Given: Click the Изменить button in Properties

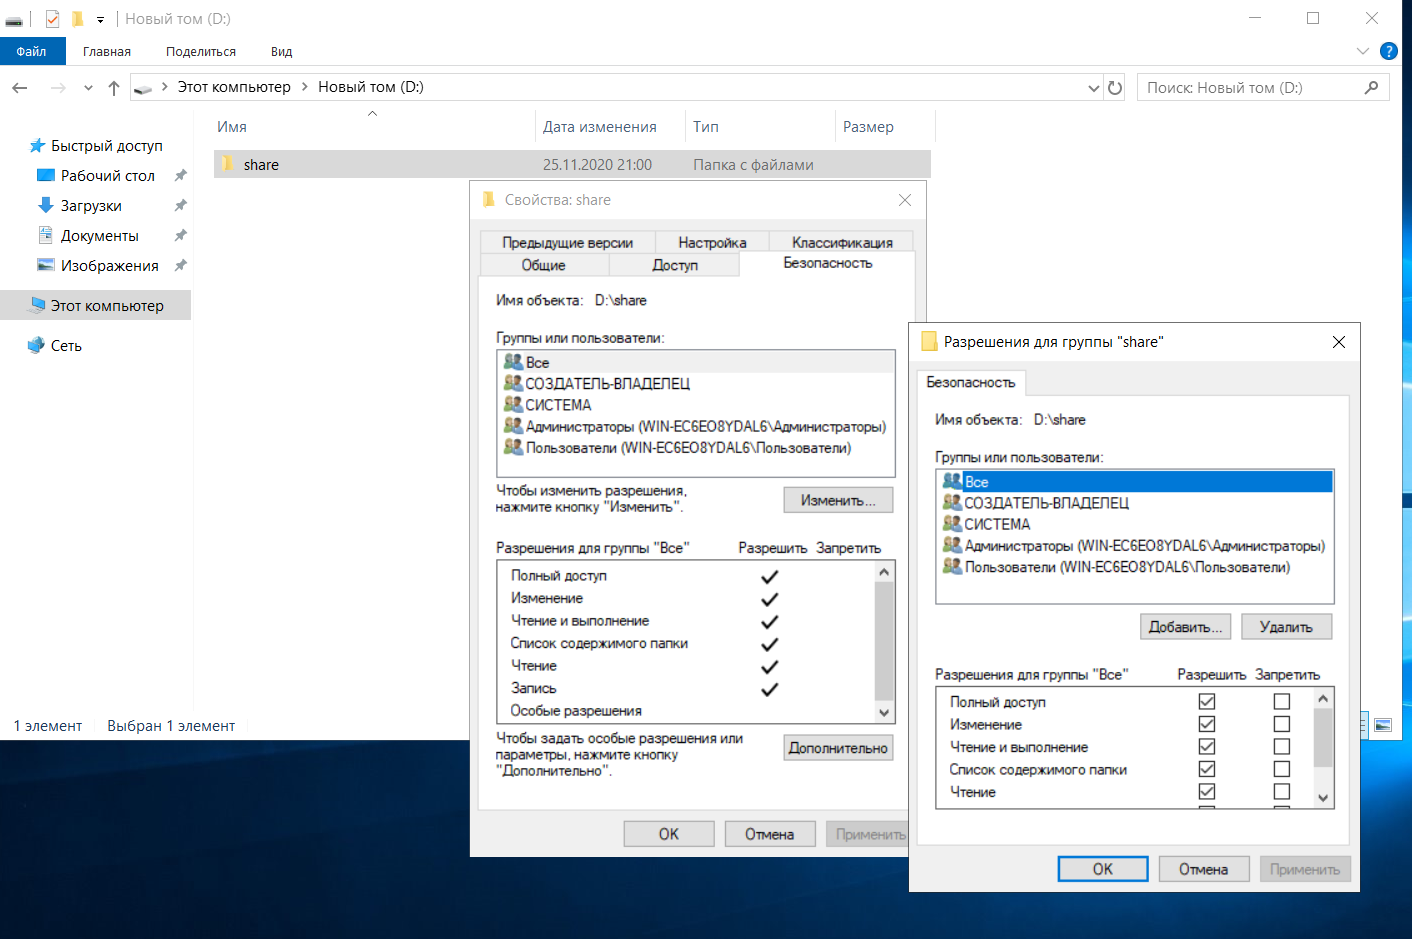Looking at the screenshot, I should (838, 500).
